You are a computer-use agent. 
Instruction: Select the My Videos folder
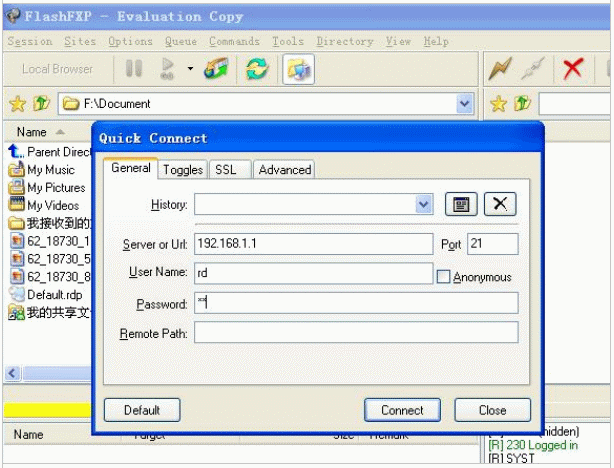[x=44, y=205]
